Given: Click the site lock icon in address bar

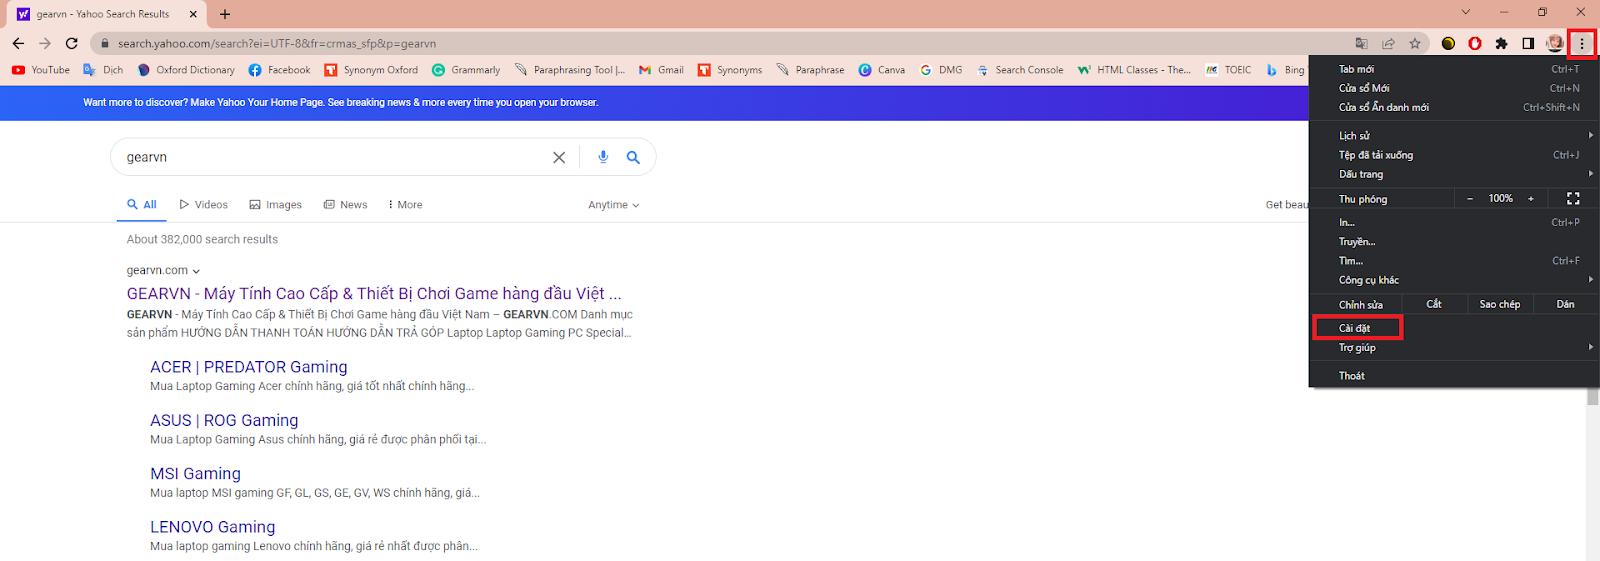Looking at the screenshot, I should (x=104, y=43).
